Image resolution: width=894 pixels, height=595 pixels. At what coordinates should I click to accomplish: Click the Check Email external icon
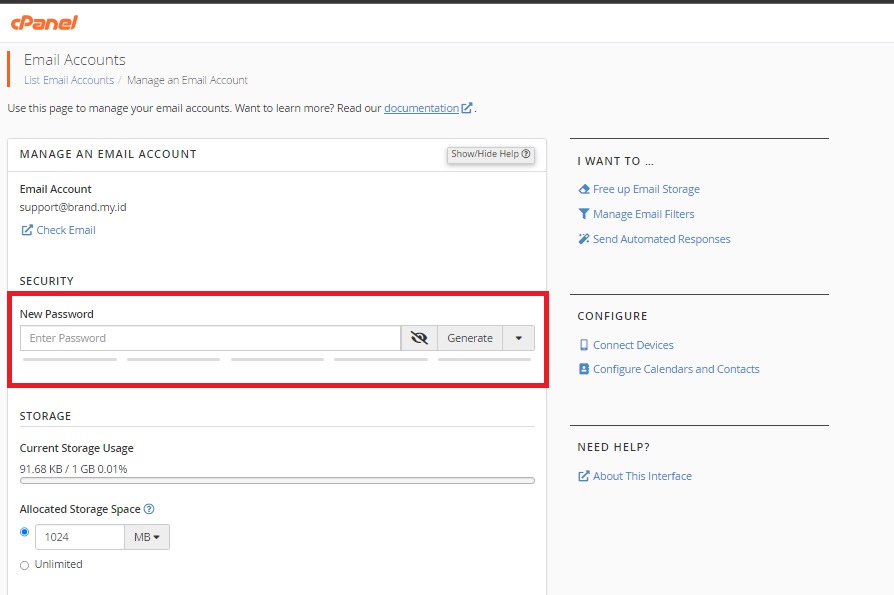pyautogui.click(x=27, y=230)
